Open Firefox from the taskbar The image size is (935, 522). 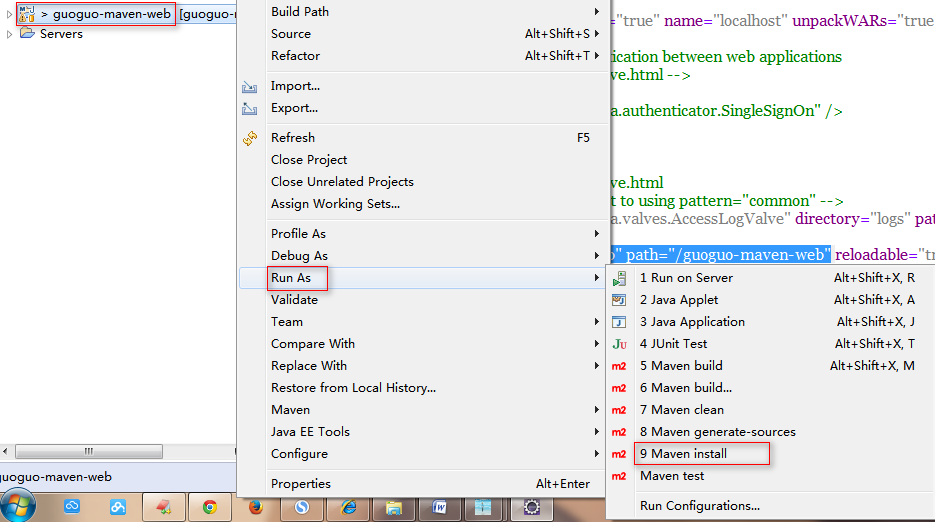tap(256, 507)
